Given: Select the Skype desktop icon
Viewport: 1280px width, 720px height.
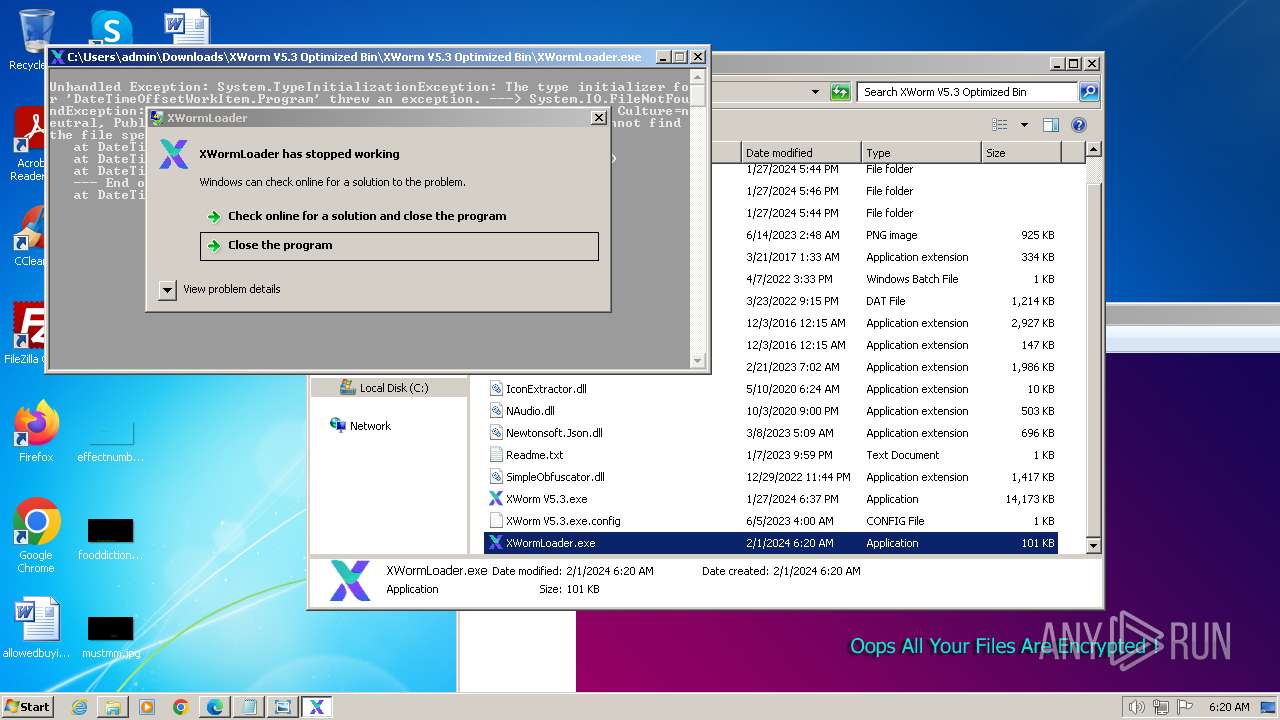Looking at the screenshot, I should click(x=110, y=27).
